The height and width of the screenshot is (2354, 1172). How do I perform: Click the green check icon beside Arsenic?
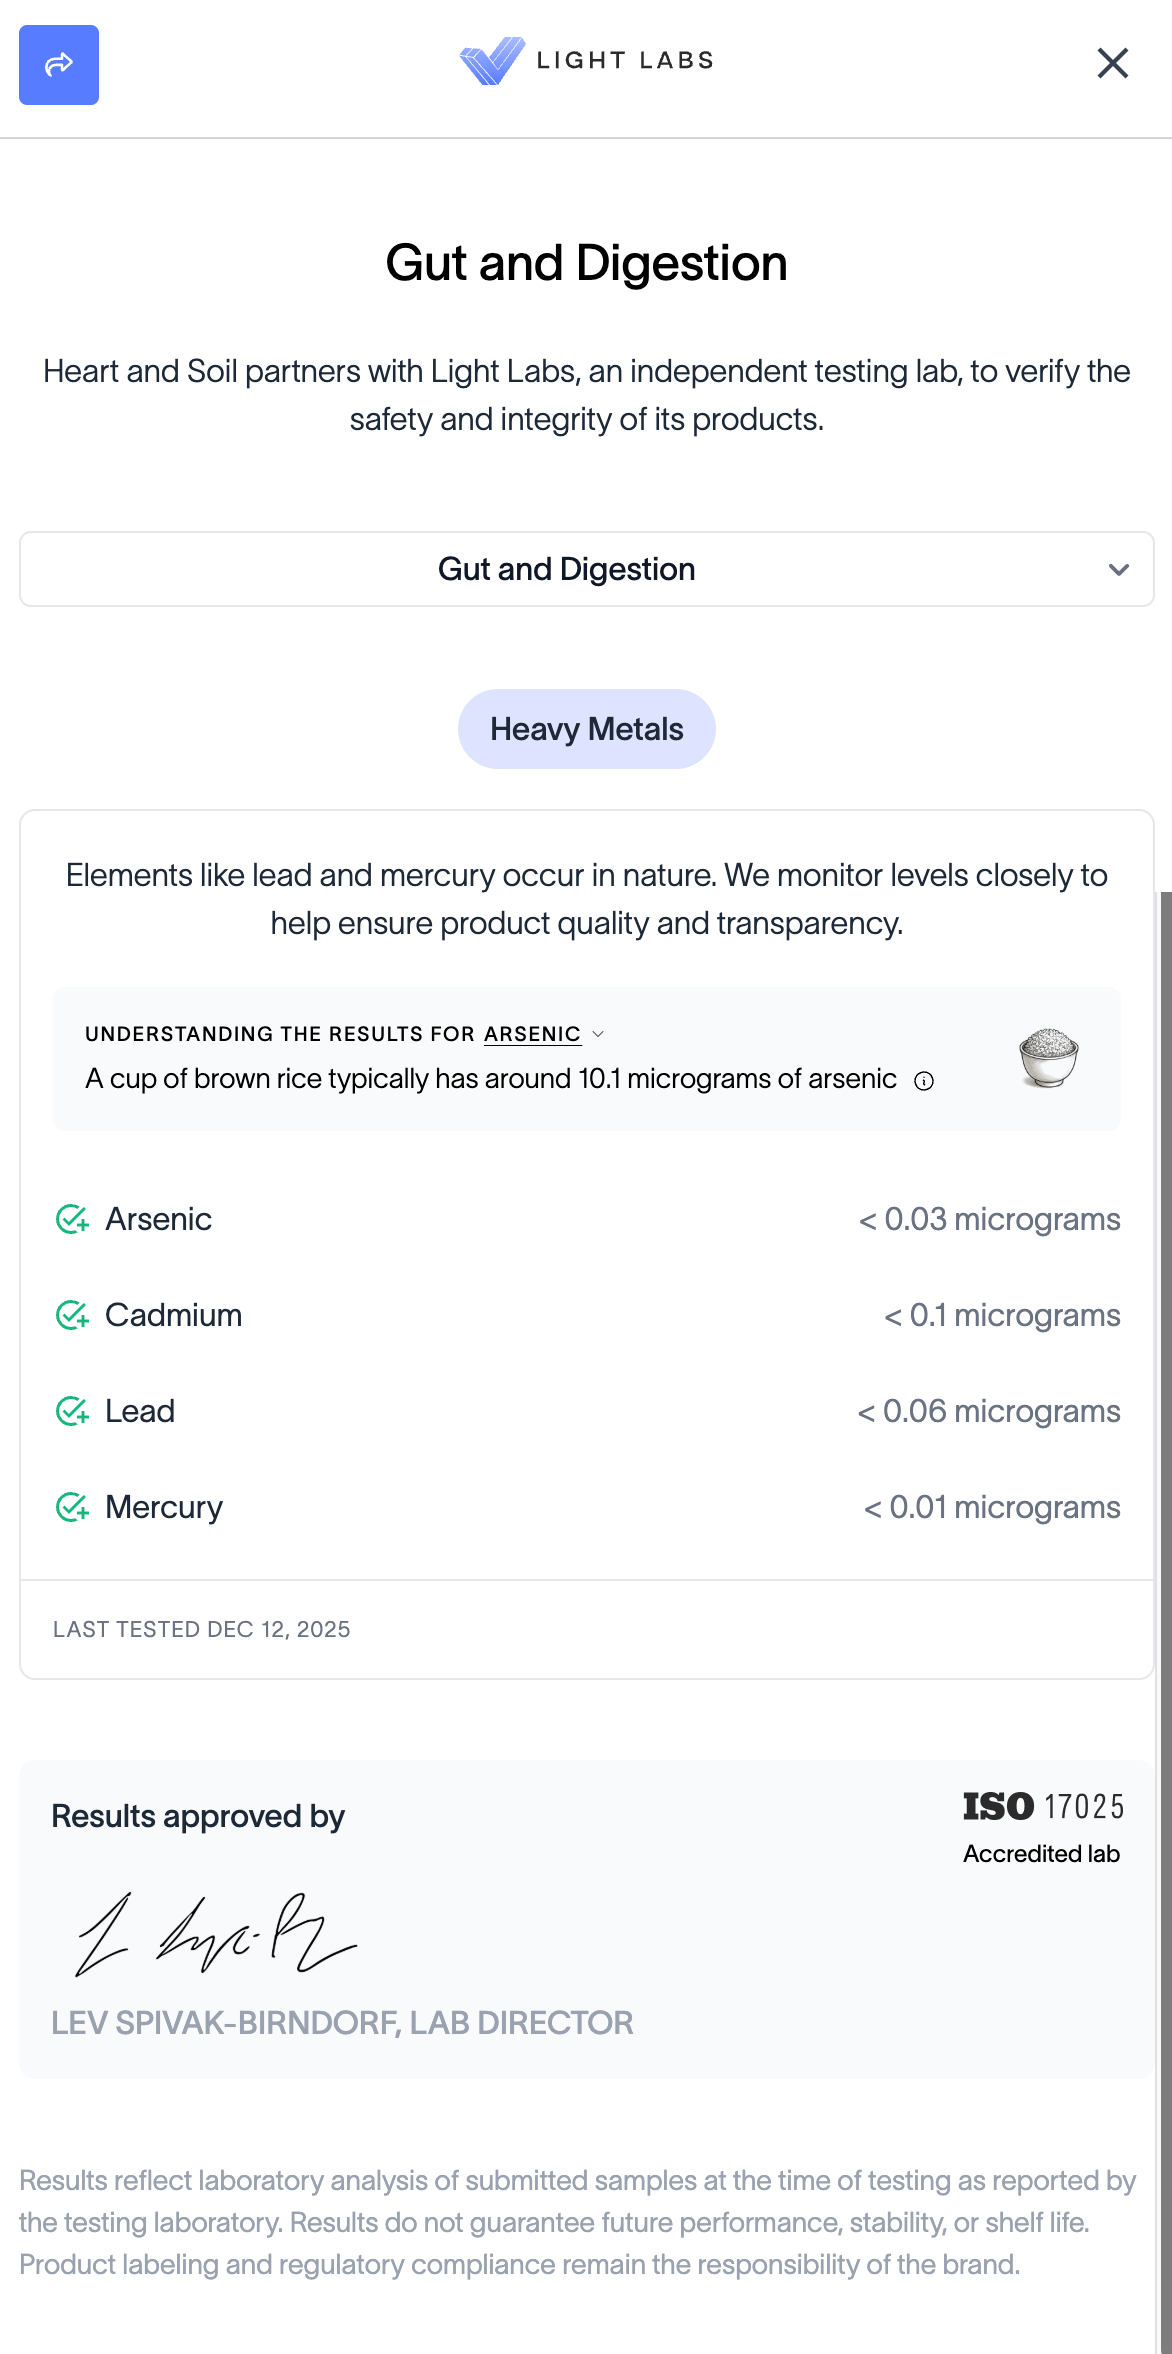tap(72, 1220)
